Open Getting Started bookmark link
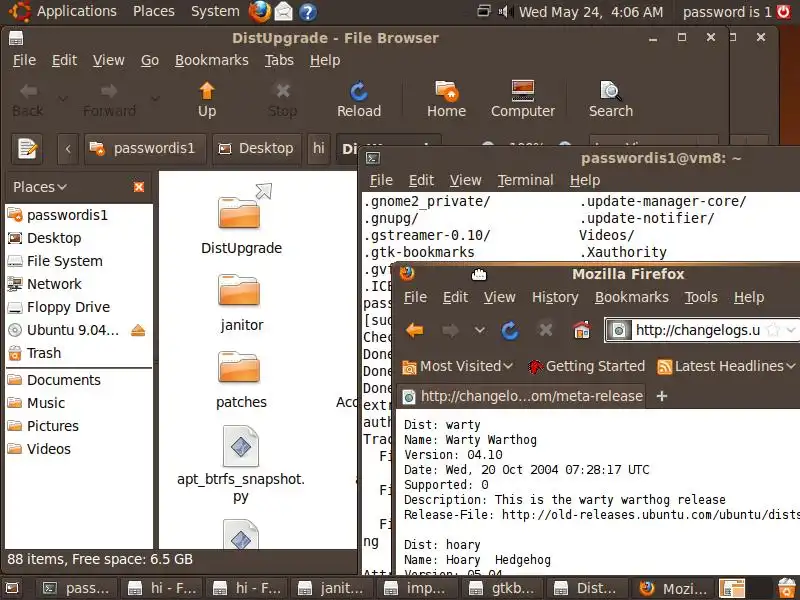The width and height of the screenshot is (800, 600). 586,366
